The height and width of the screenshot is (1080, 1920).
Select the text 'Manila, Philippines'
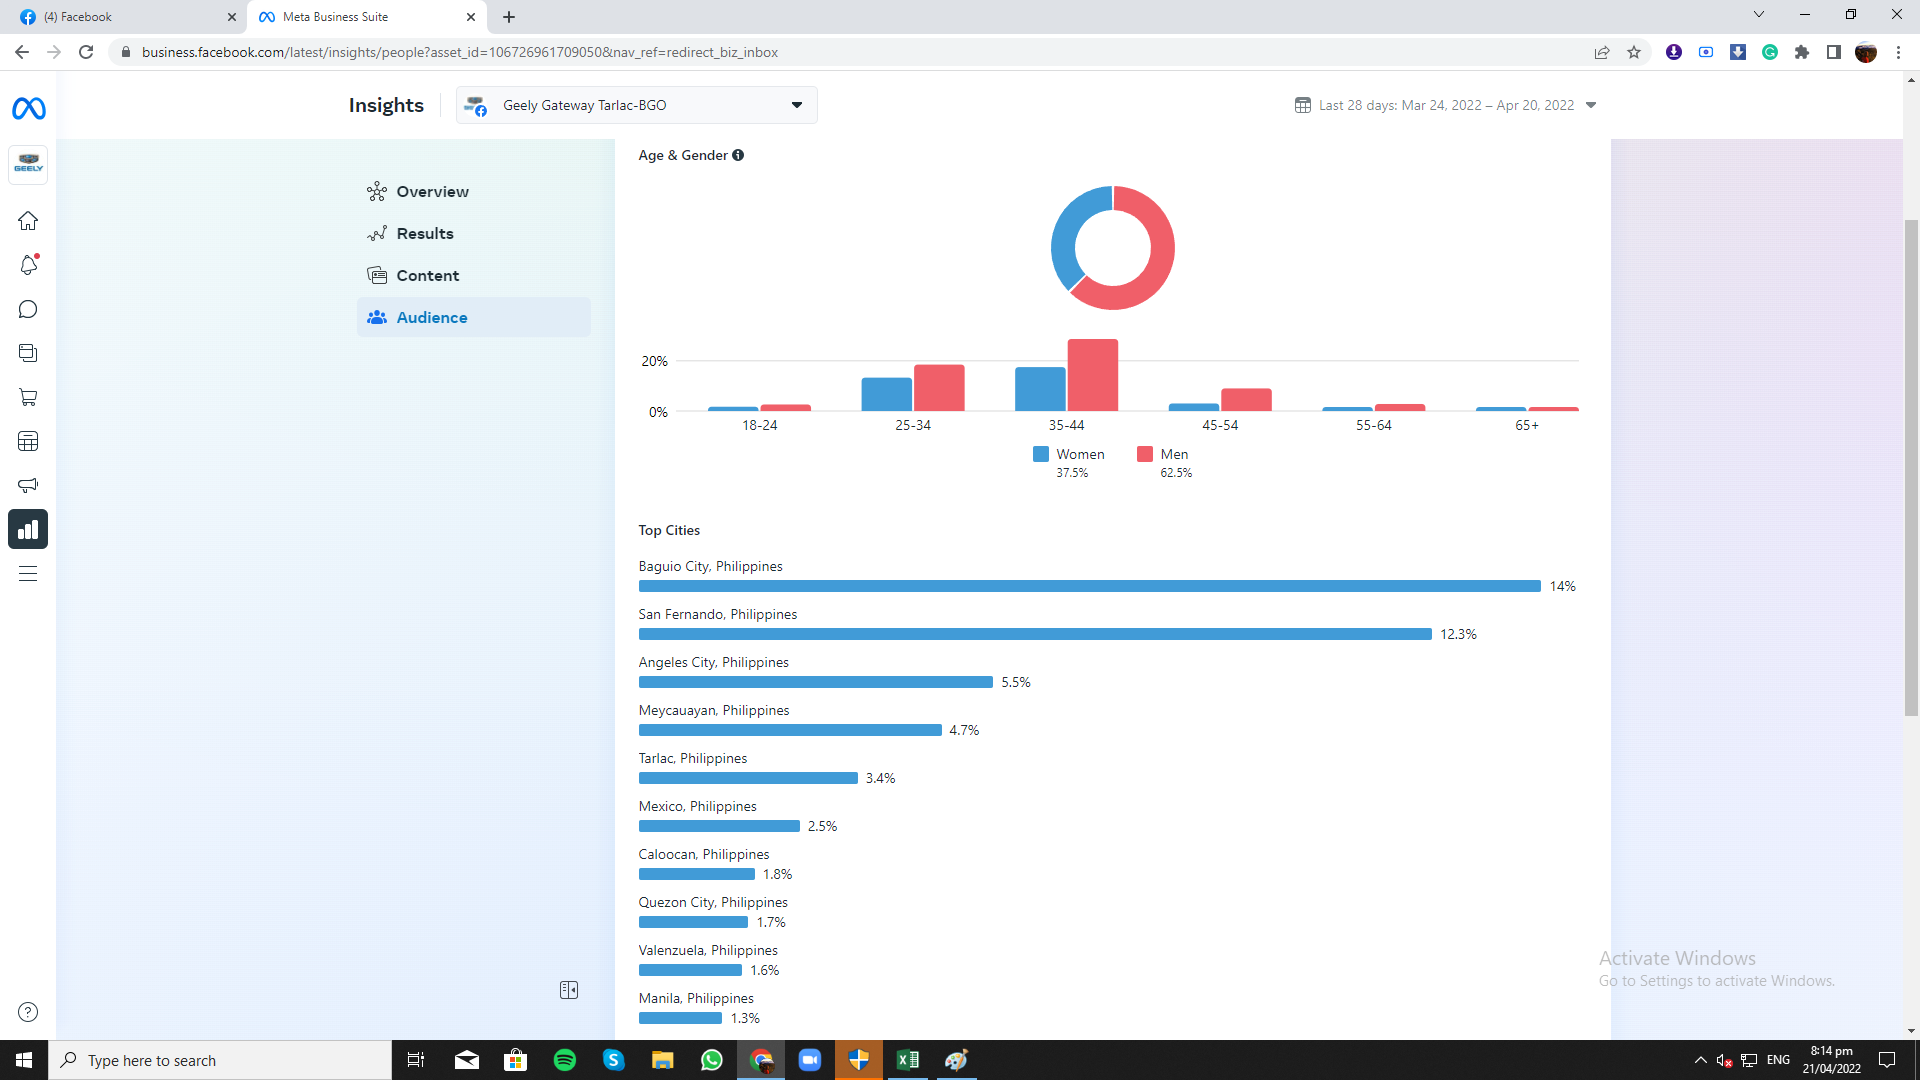tap(696, 998)
